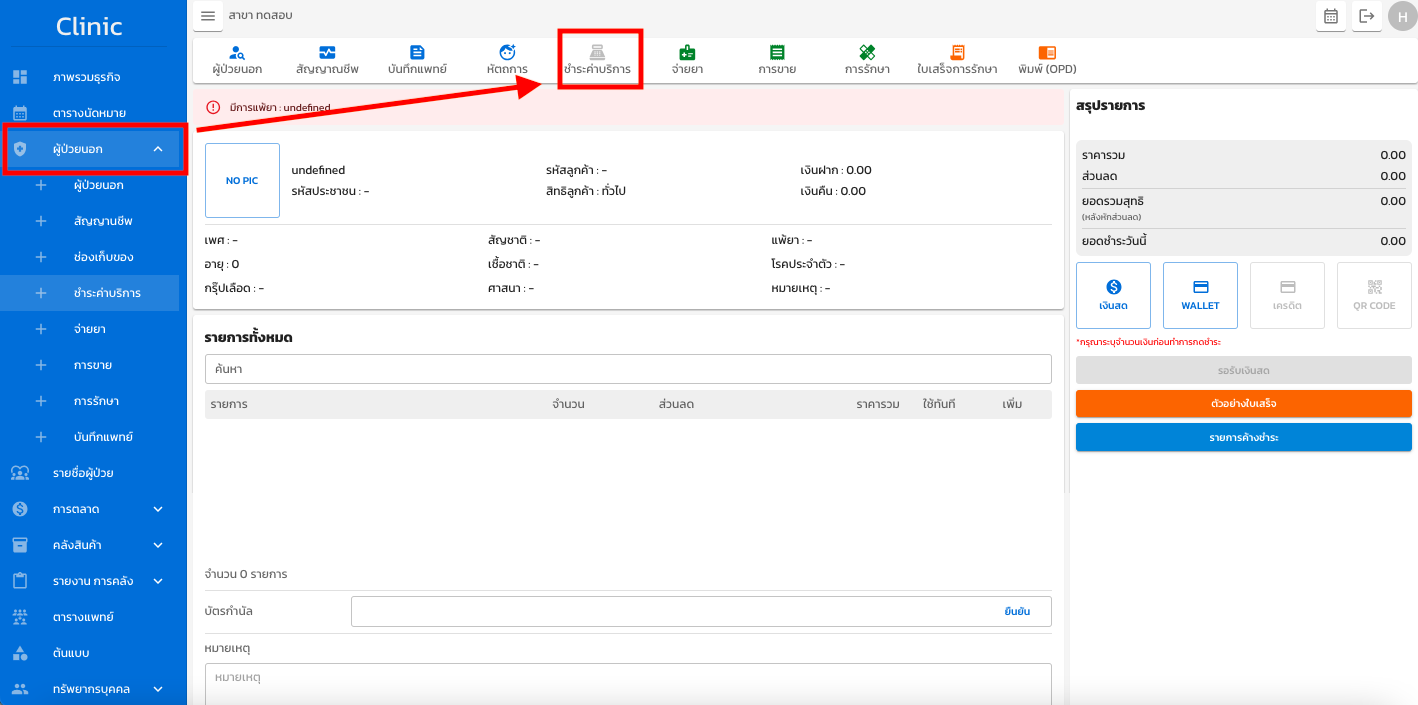Open the calendar icon in top bar

tap(1331, 16)
